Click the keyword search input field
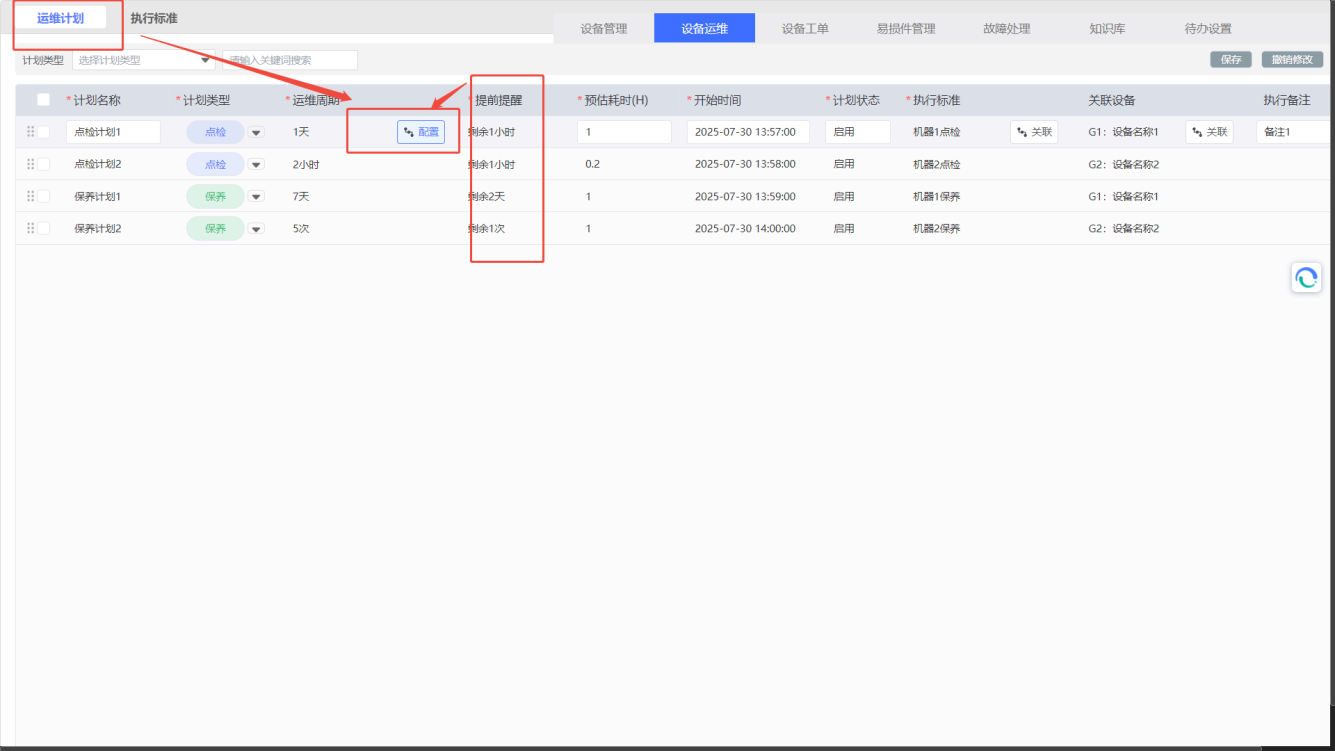Screen dimensions: 1335x751 click(x=290, y=60)
